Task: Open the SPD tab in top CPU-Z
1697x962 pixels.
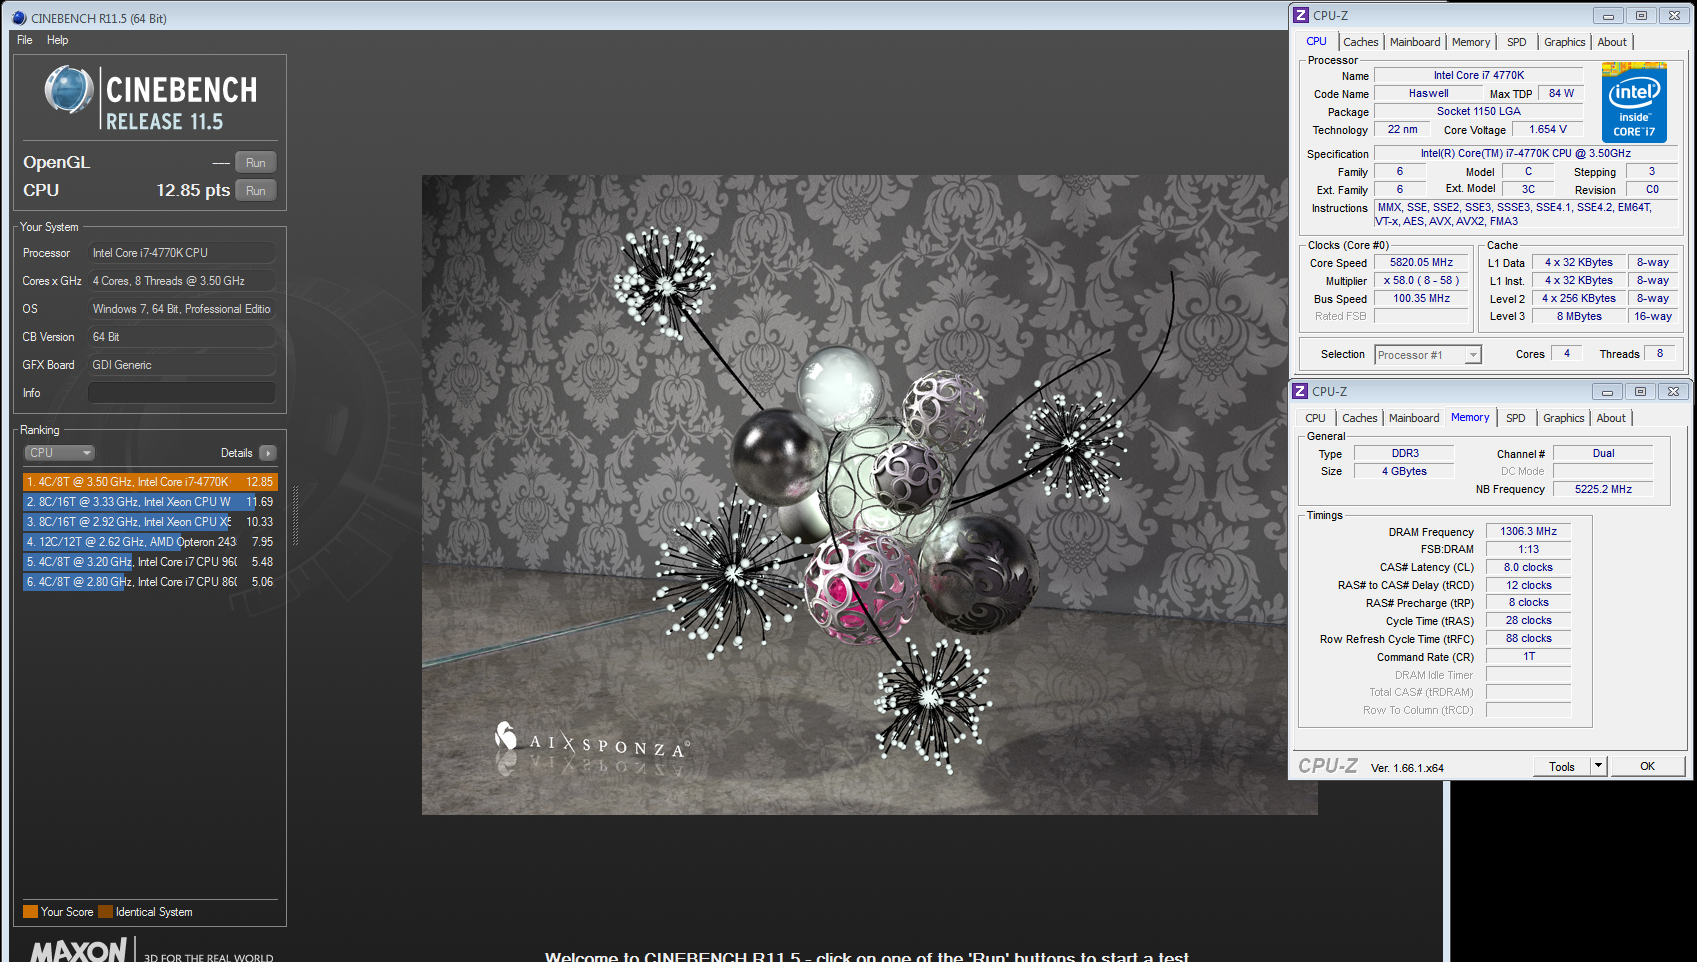Action: [1517, 42]
